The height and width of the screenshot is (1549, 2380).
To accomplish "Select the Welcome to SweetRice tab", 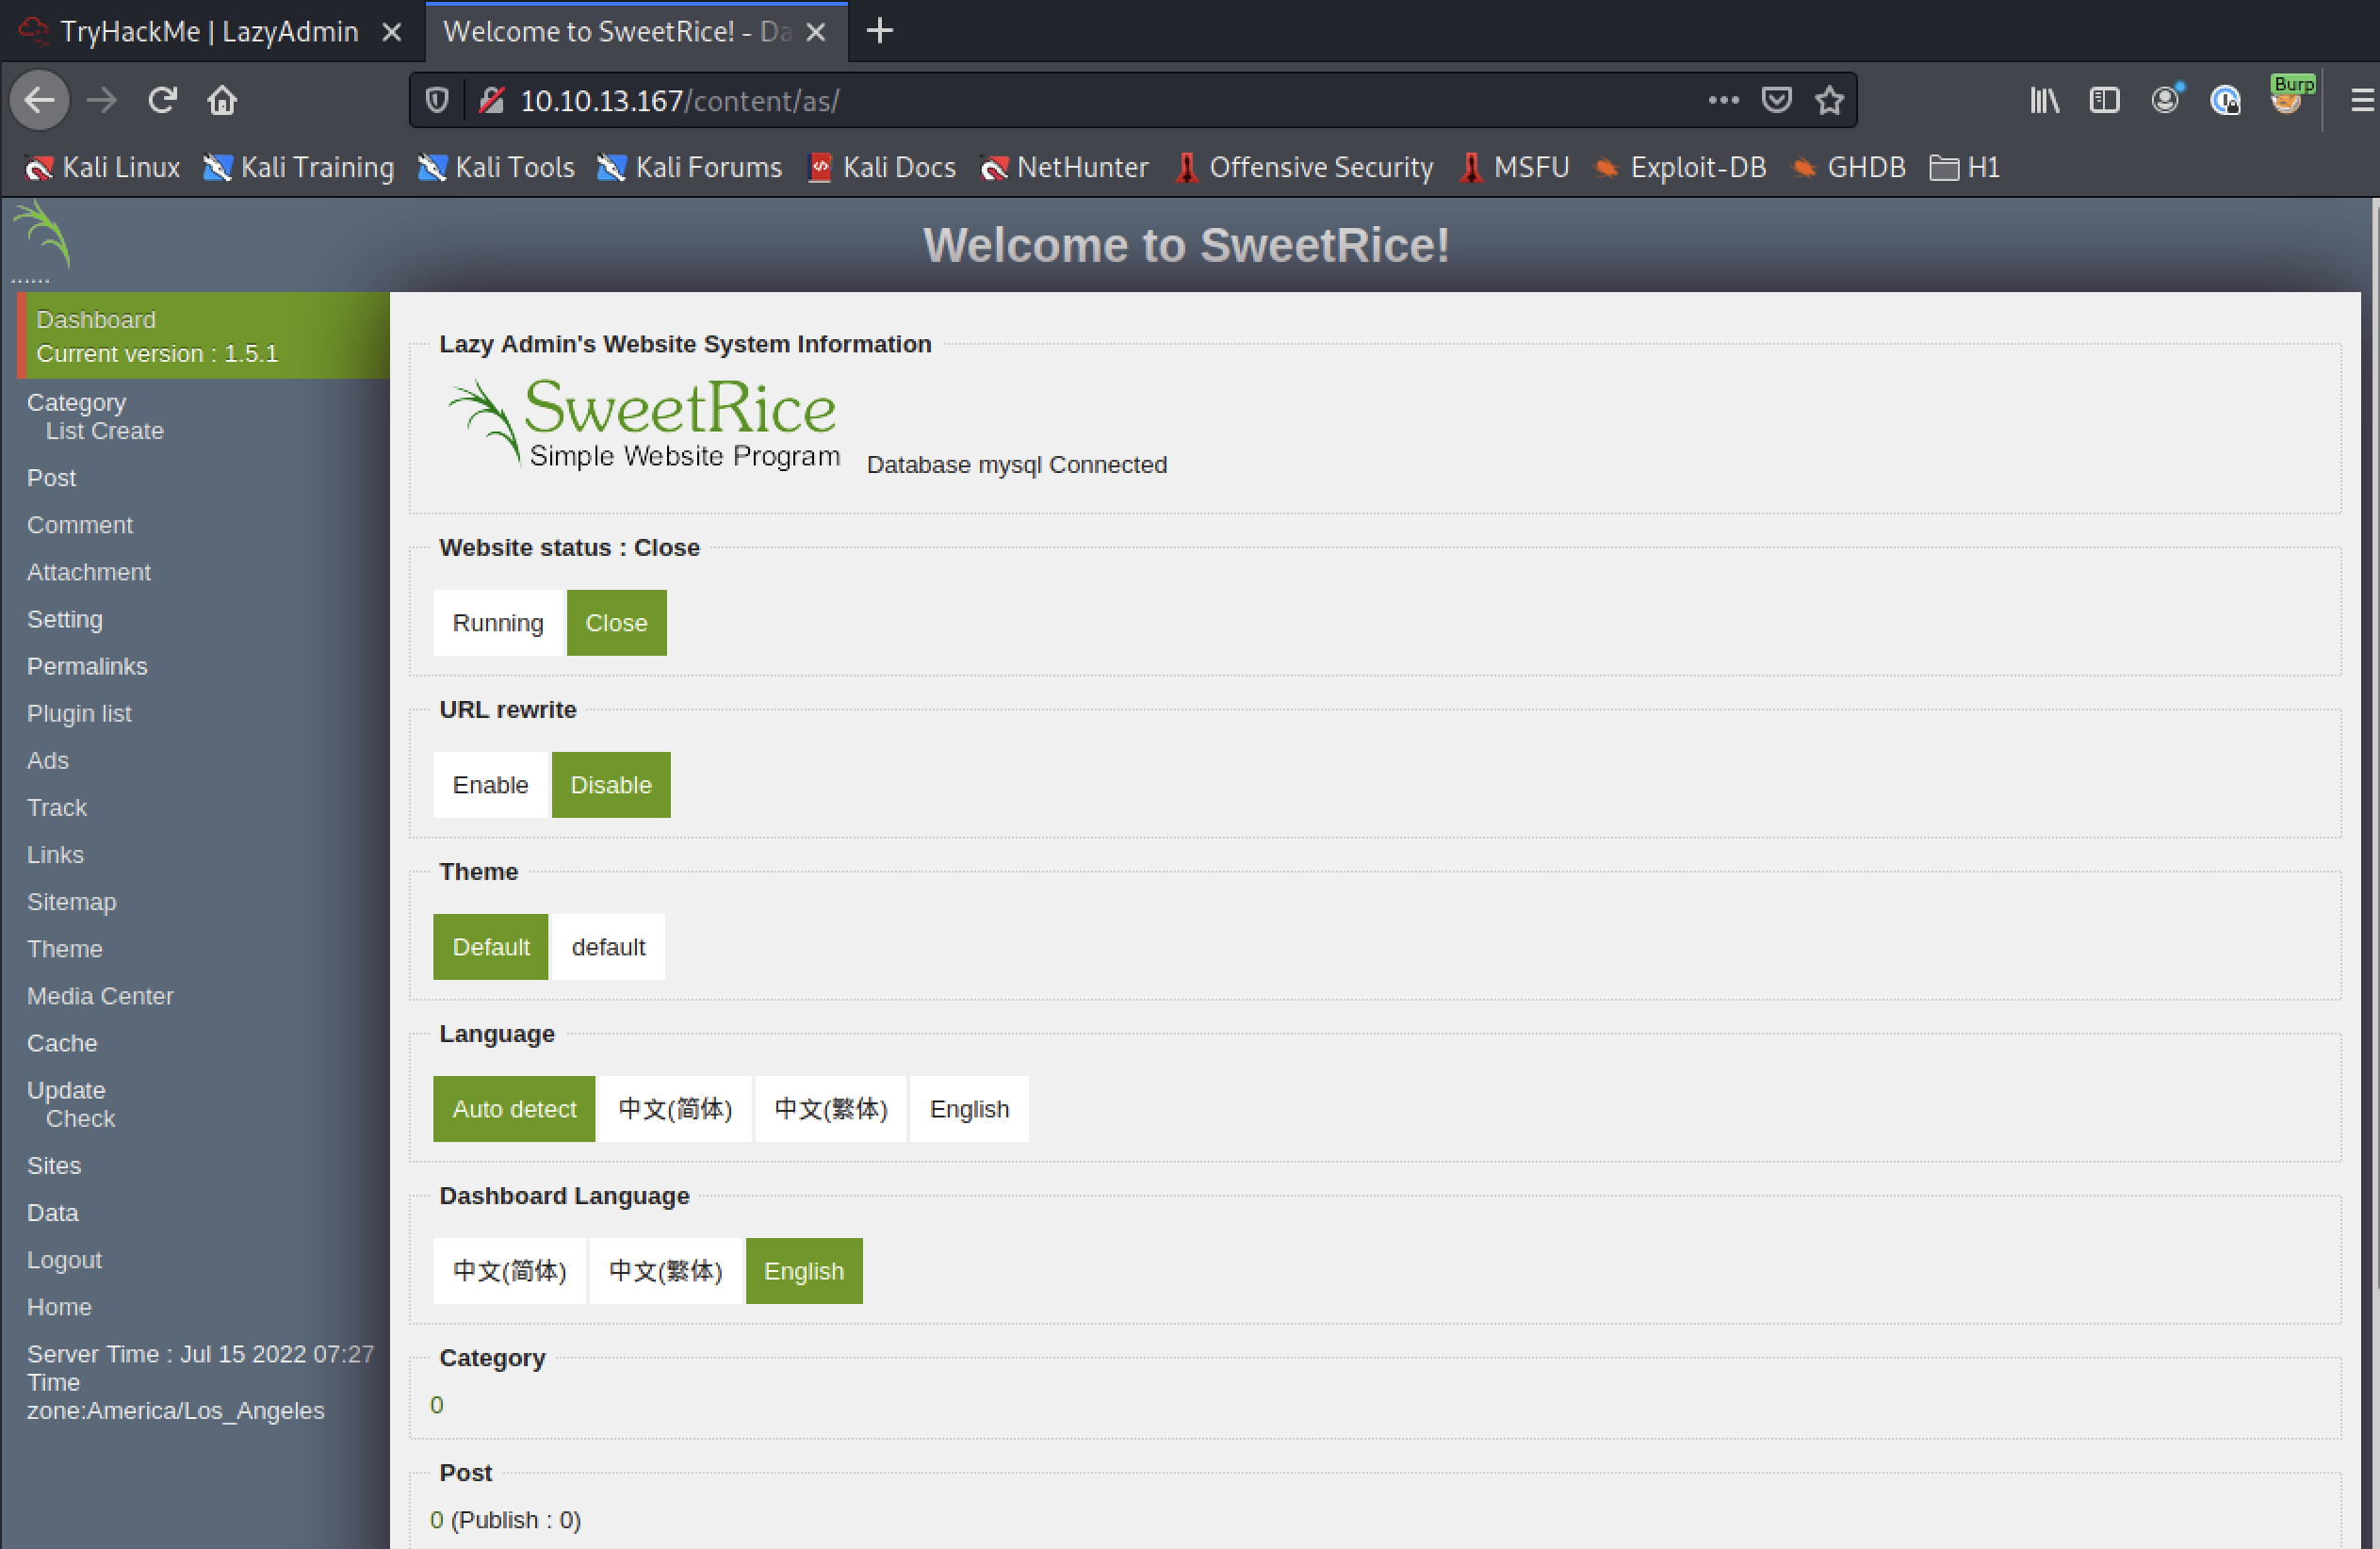I will [637, 32].
